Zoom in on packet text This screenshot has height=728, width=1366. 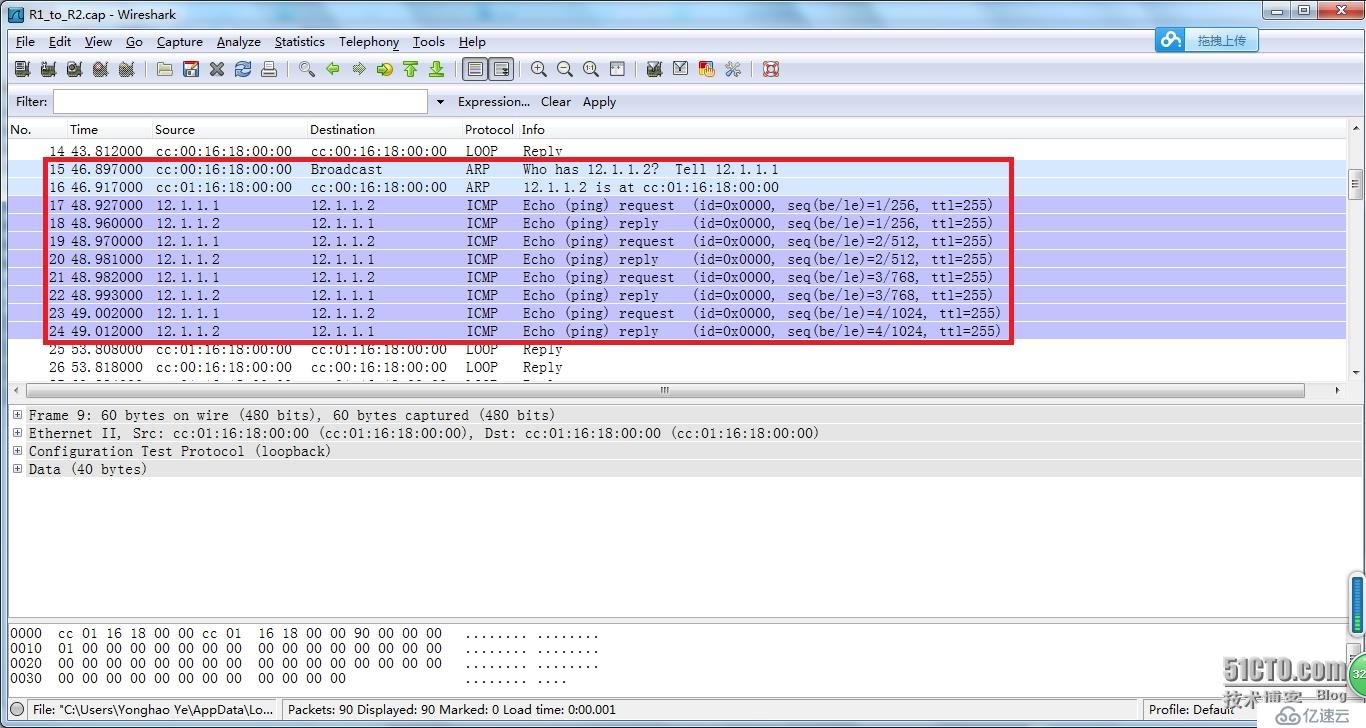coord(539,69)
